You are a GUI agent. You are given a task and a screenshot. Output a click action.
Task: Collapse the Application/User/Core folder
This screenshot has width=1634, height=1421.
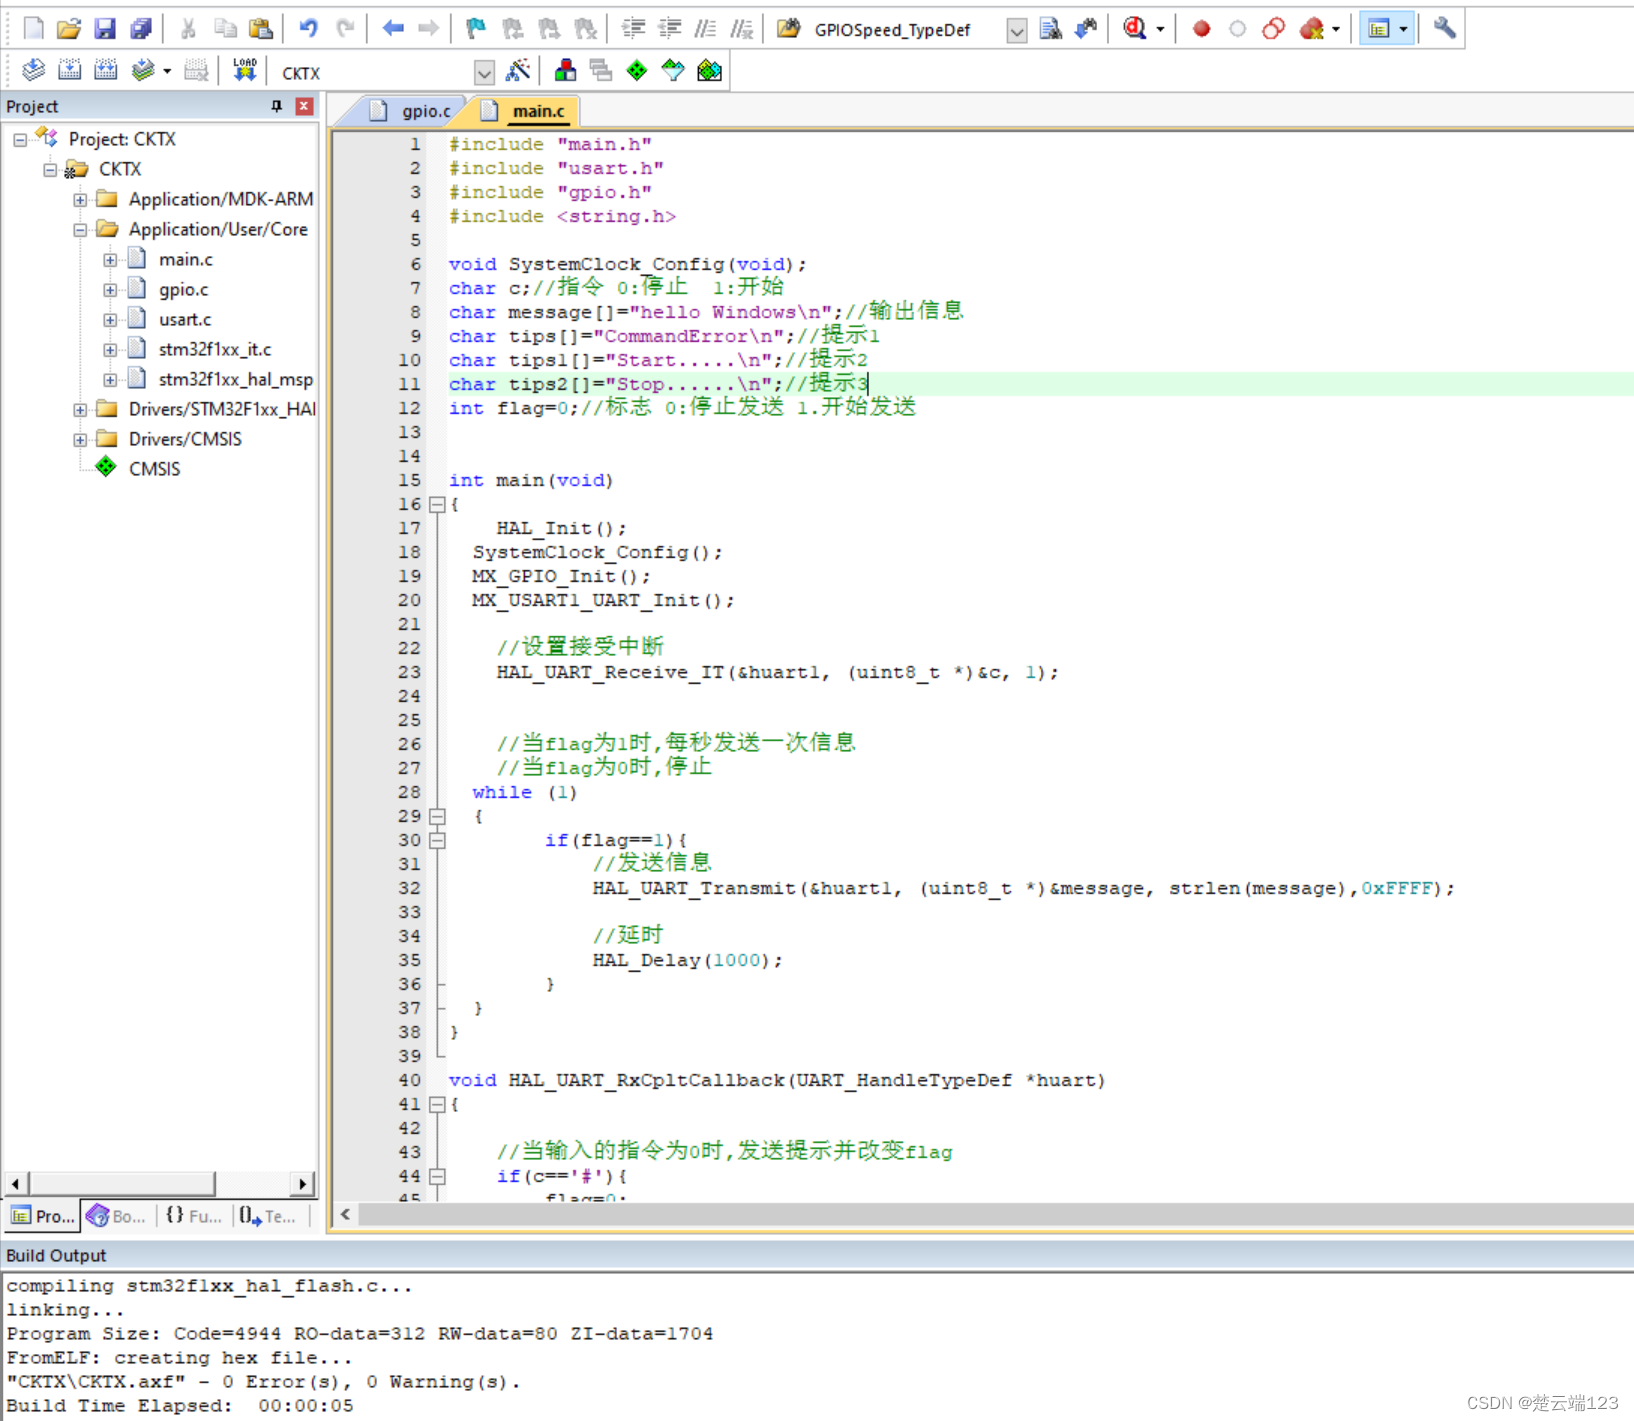[x=80, y=230]
